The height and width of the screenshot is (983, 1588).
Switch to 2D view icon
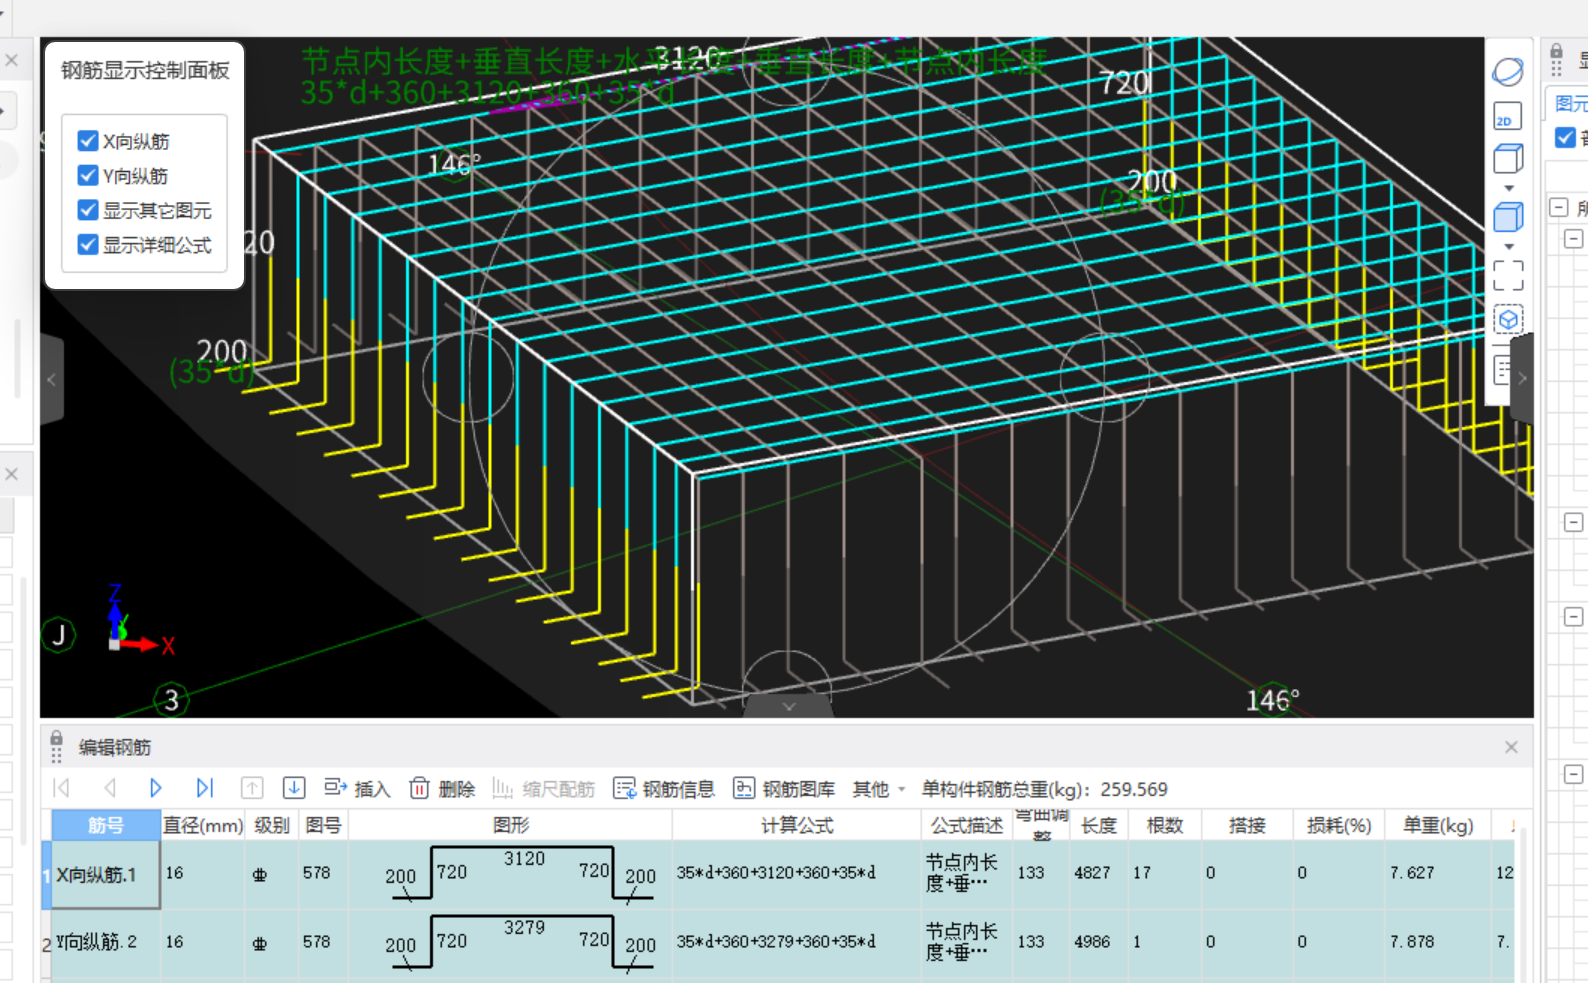[1507, 117]
